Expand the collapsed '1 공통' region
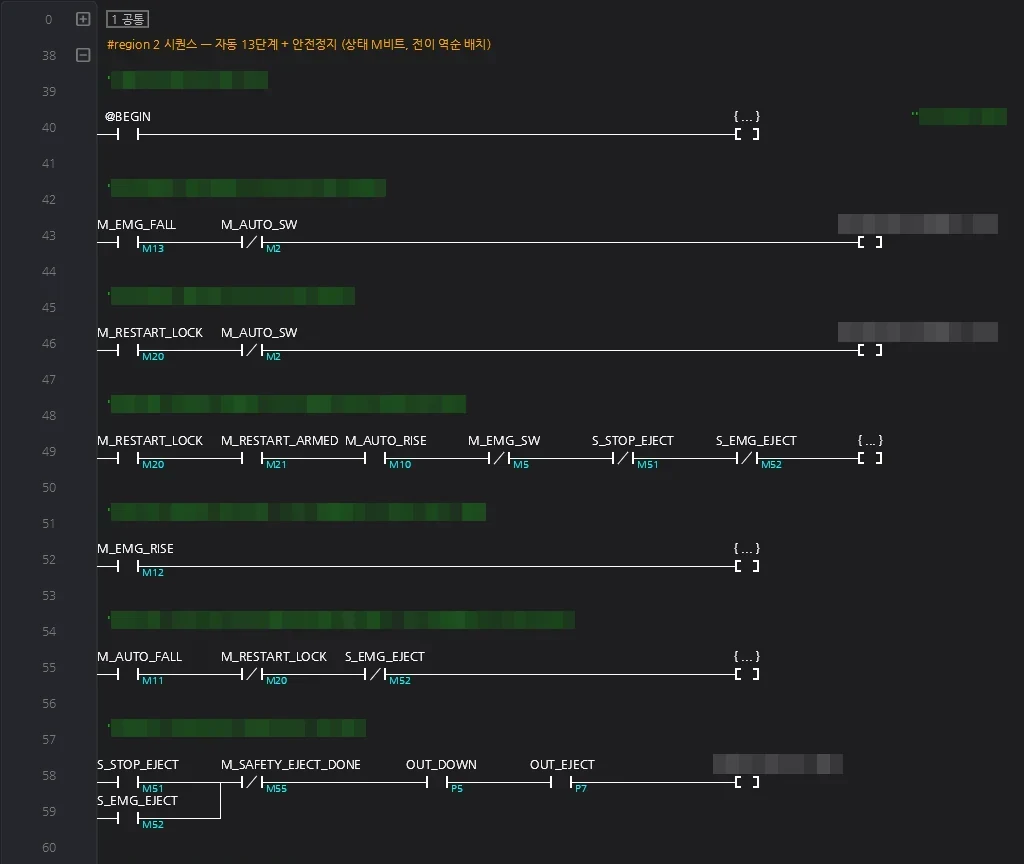 coord(83,19)
